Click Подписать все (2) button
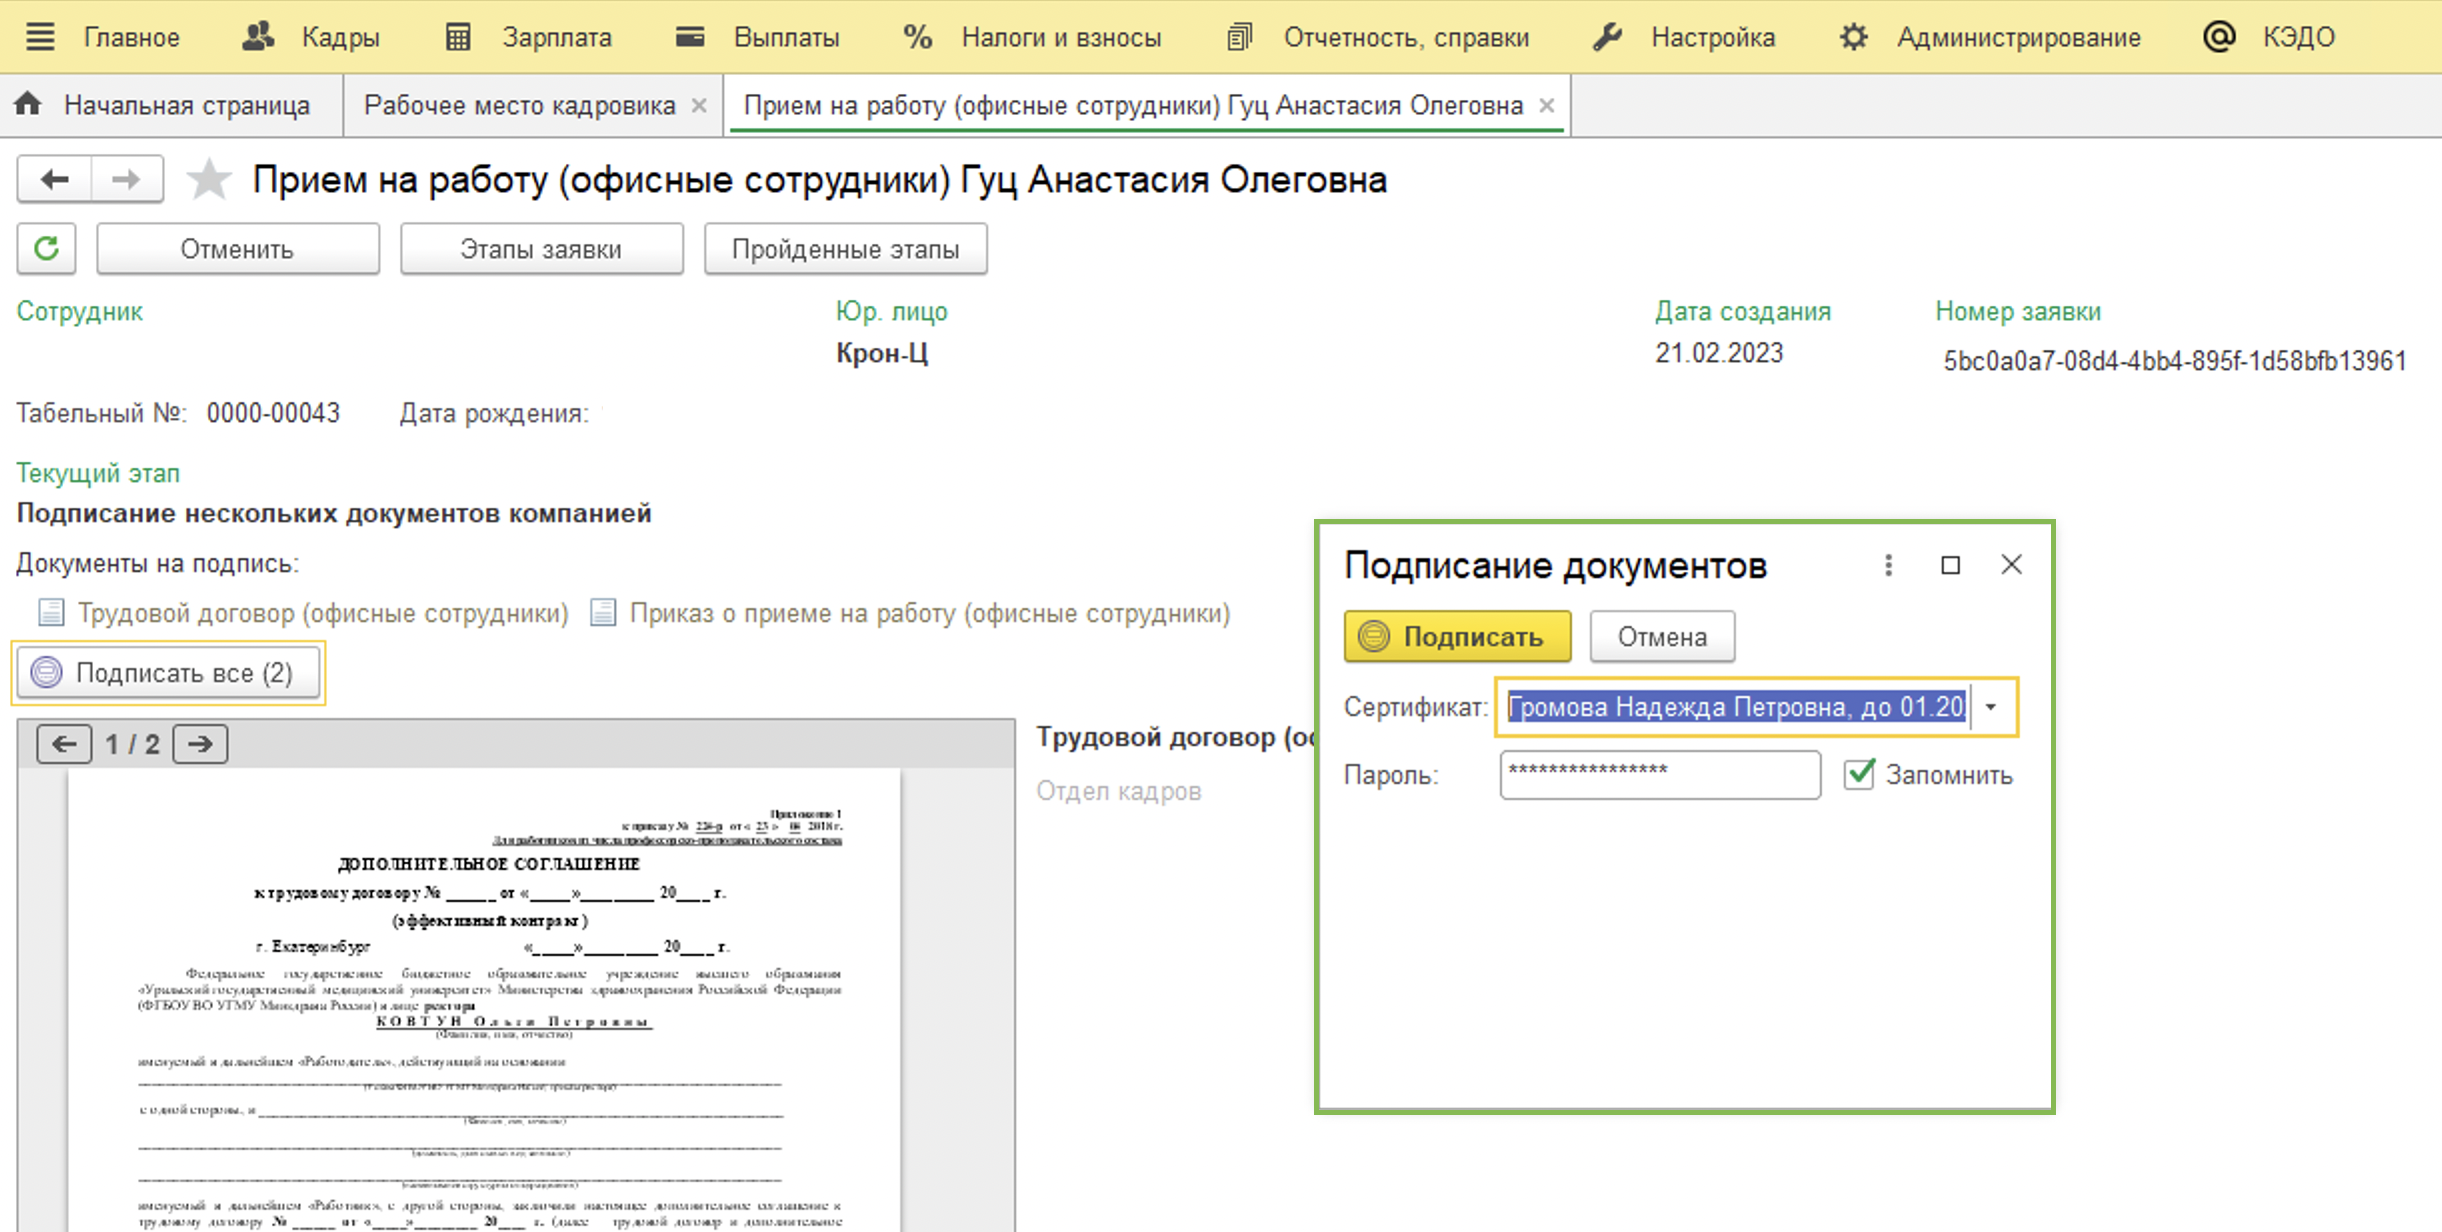 tap(168, 672)
